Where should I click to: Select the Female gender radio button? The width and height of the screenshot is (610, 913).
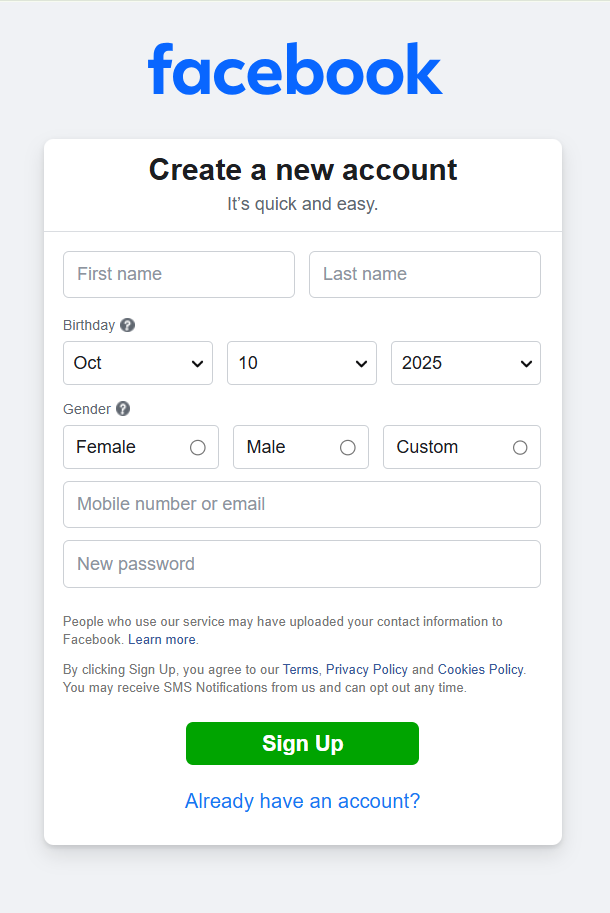197,448
